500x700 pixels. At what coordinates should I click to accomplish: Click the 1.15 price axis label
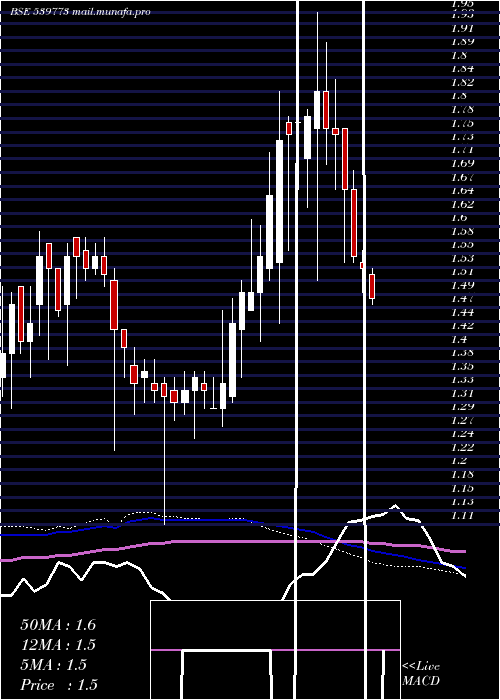click(462, 488)
